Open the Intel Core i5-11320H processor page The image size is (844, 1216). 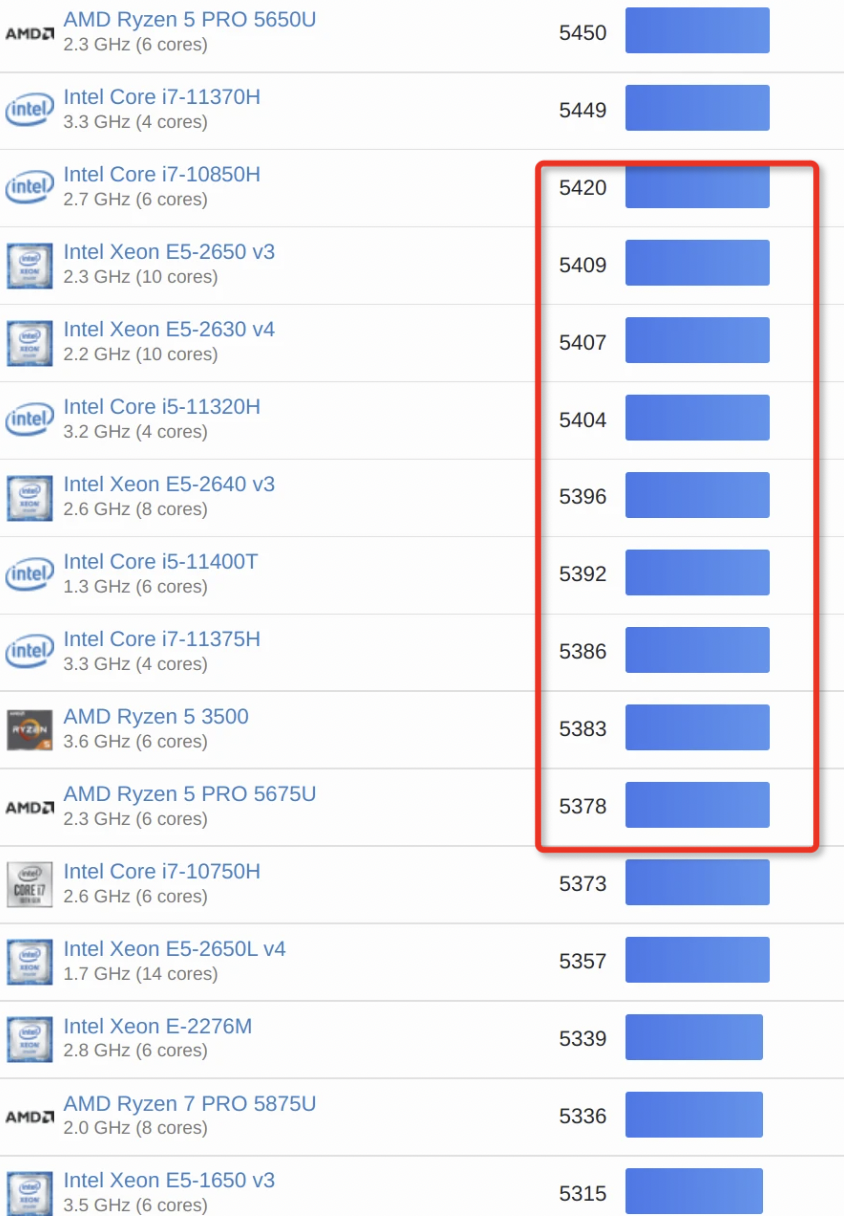pos(162,407)
